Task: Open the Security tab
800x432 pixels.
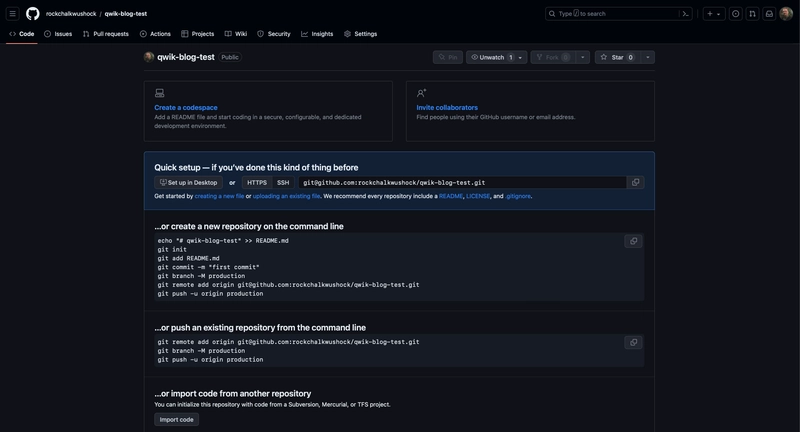Action: coord(274,34)
